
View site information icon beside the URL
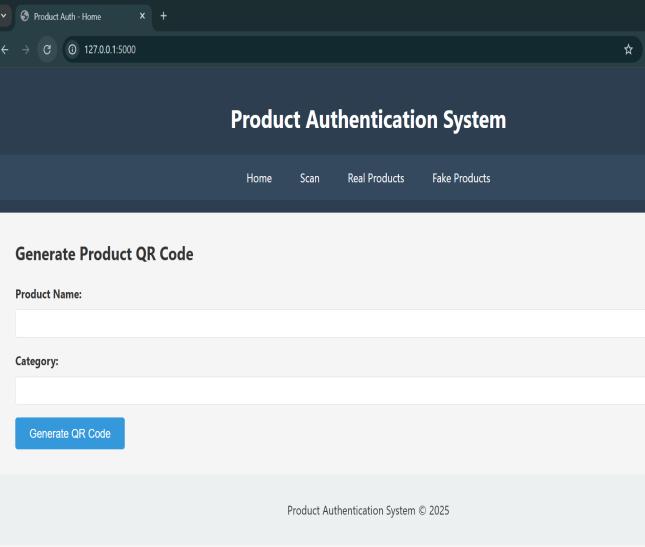tap(72, 50)
